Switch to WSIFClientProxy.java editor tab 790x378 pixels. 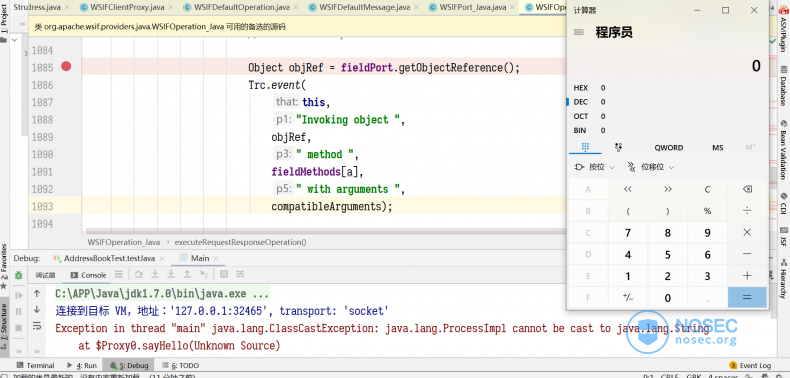tap(126, 7)
